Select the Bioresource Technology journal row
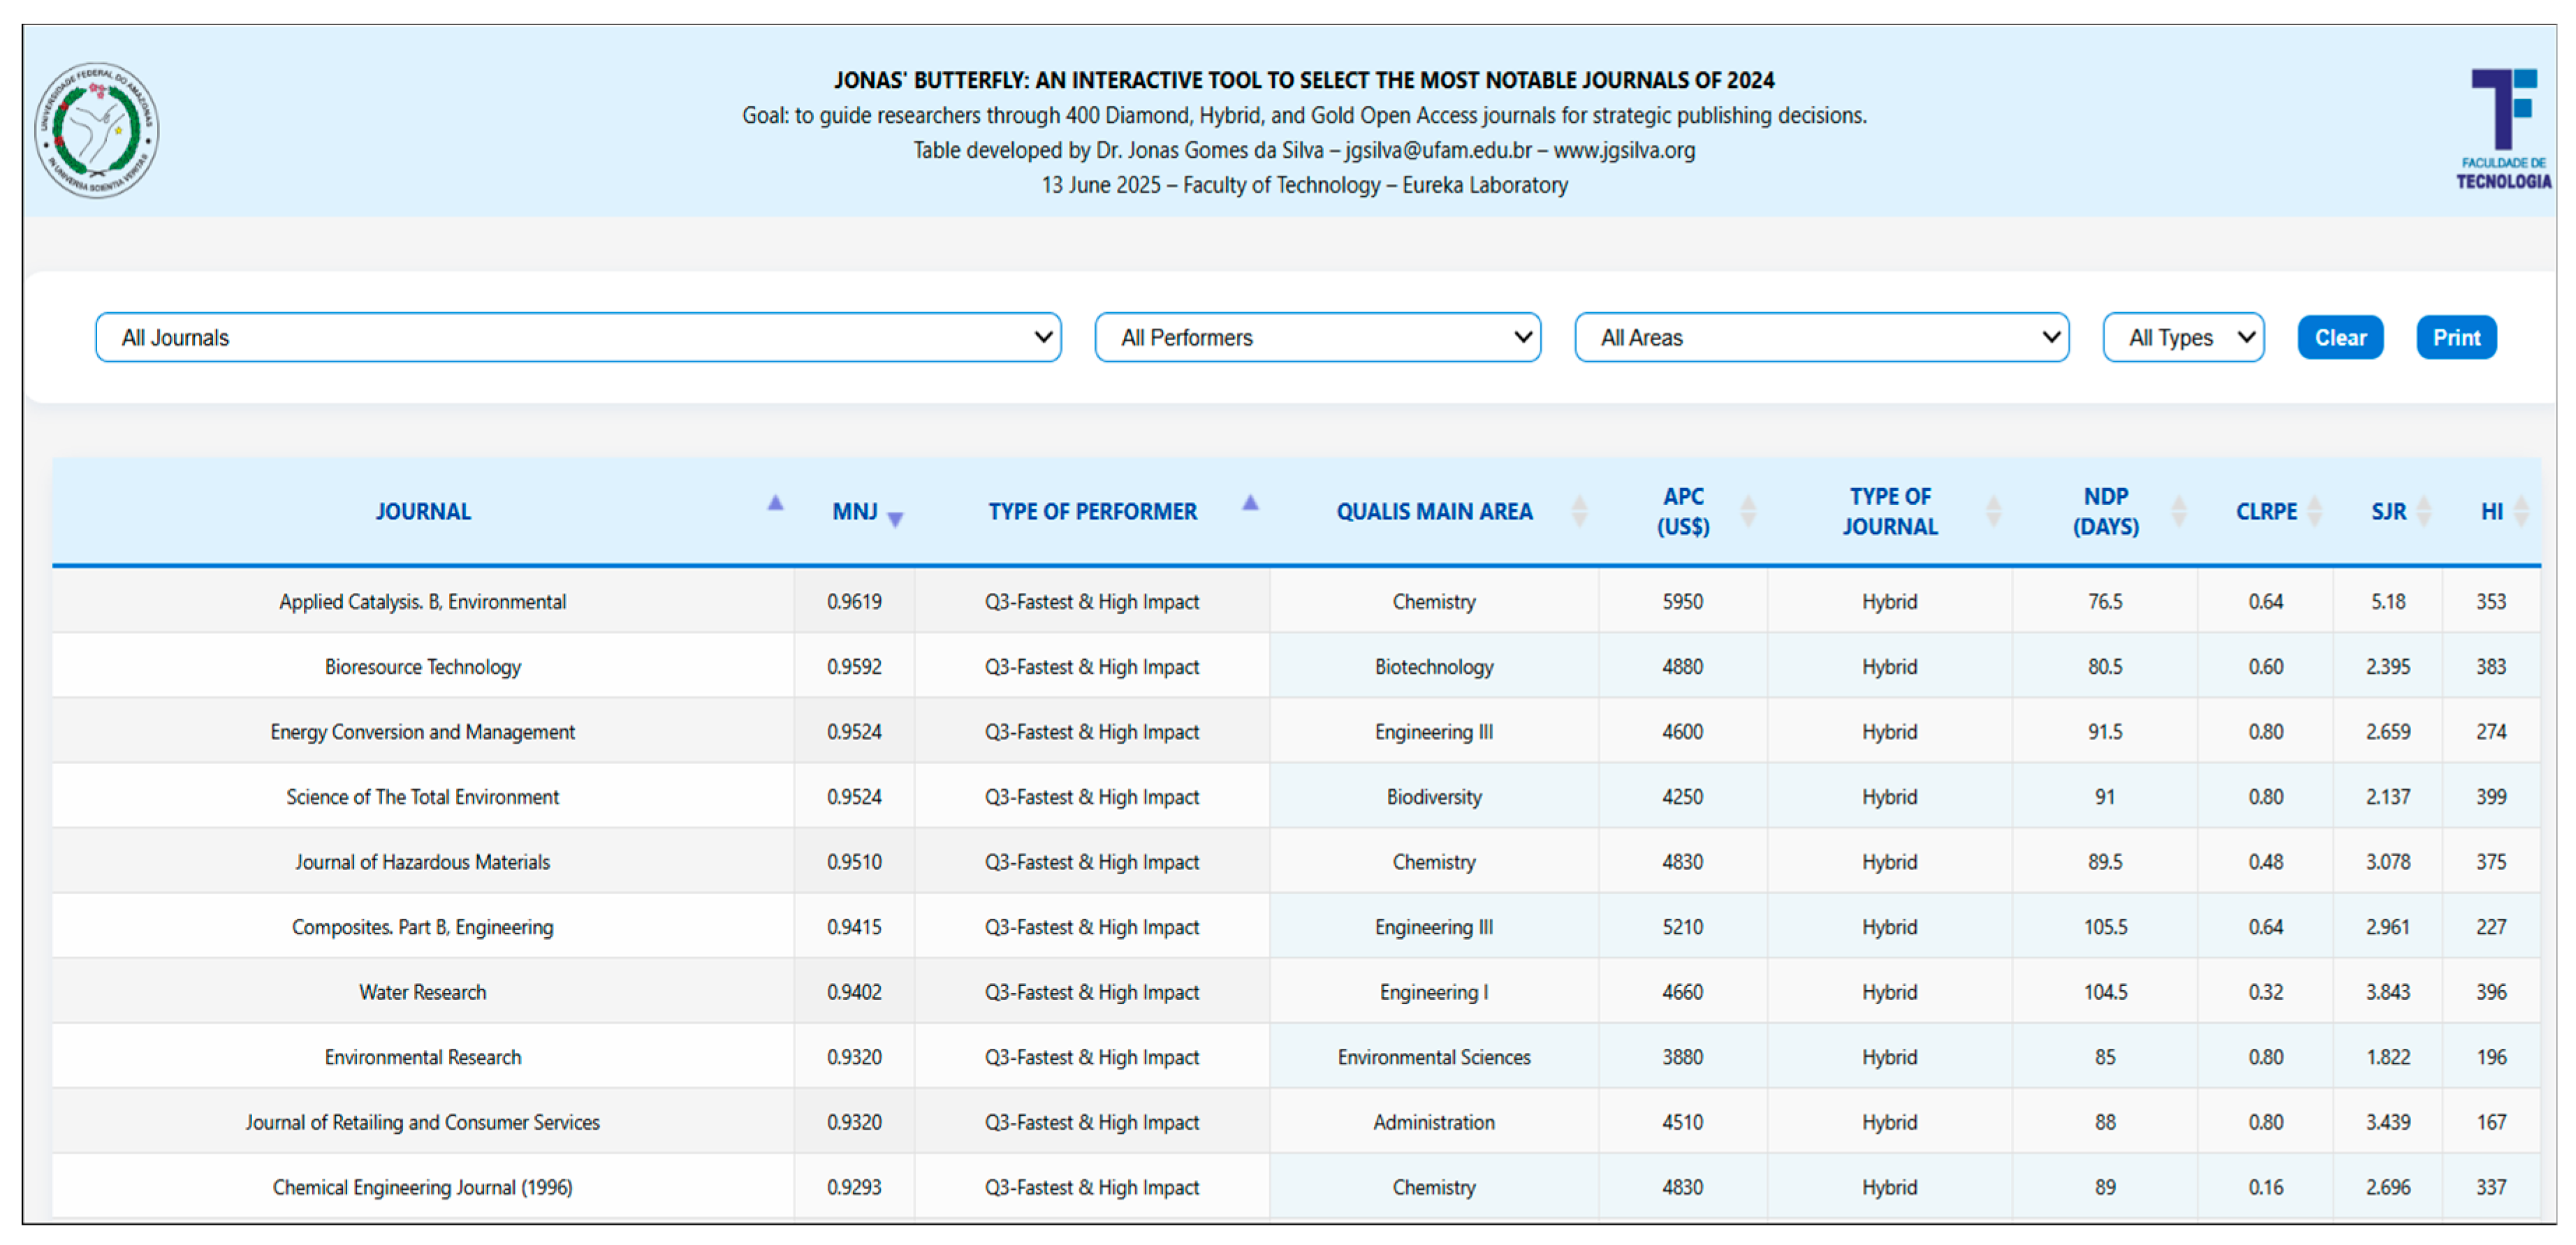The image size is (2576, 1245). [x=422, y=667]
